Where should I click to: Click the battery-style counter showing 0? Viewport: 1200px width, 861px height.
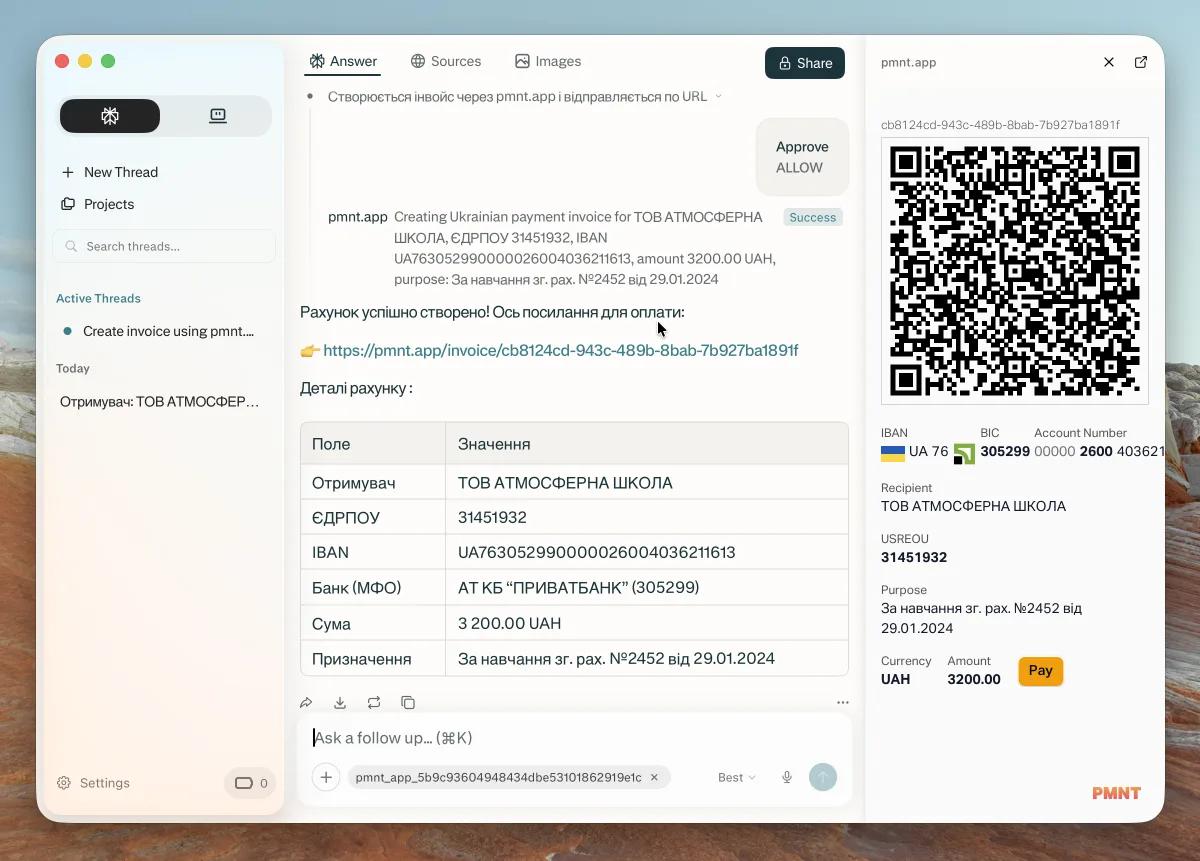251,783
